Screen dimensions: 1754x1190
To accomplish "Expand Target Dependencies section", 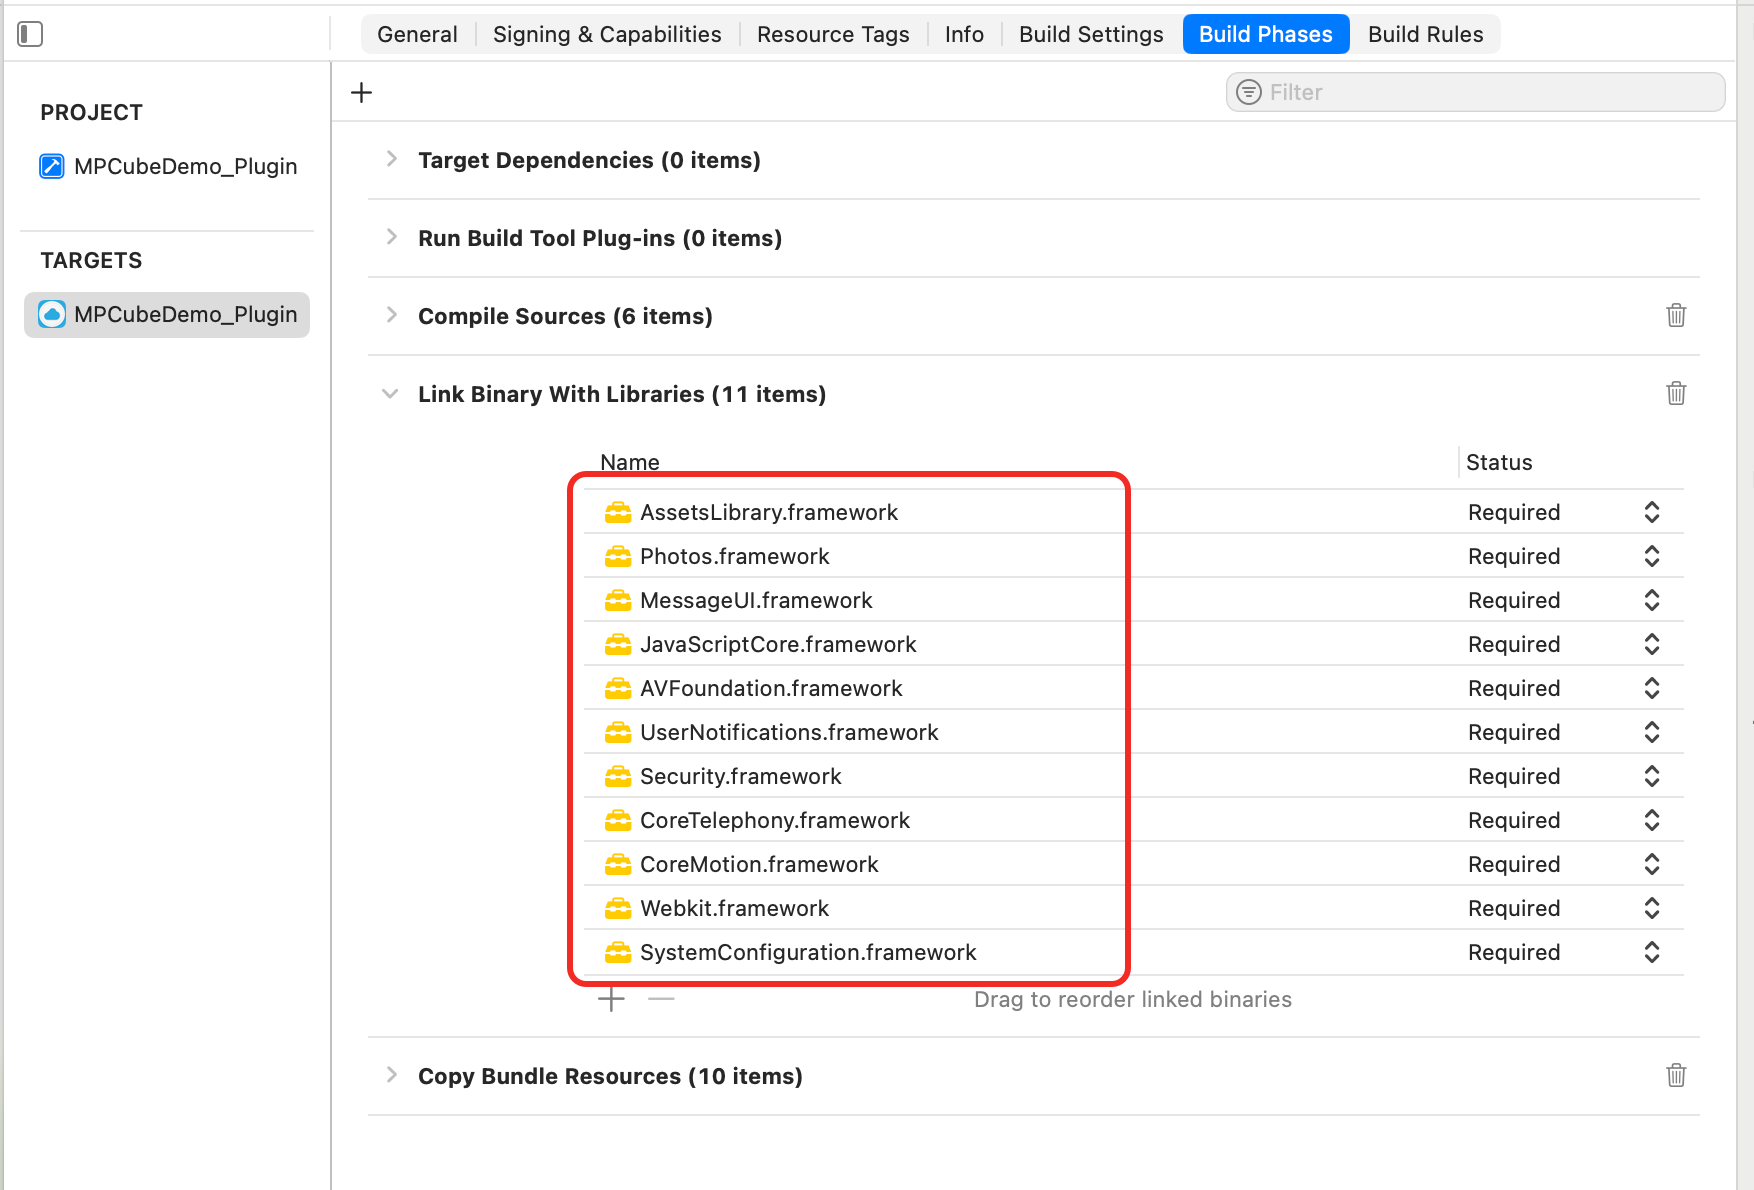I will (x=392, y=159).
